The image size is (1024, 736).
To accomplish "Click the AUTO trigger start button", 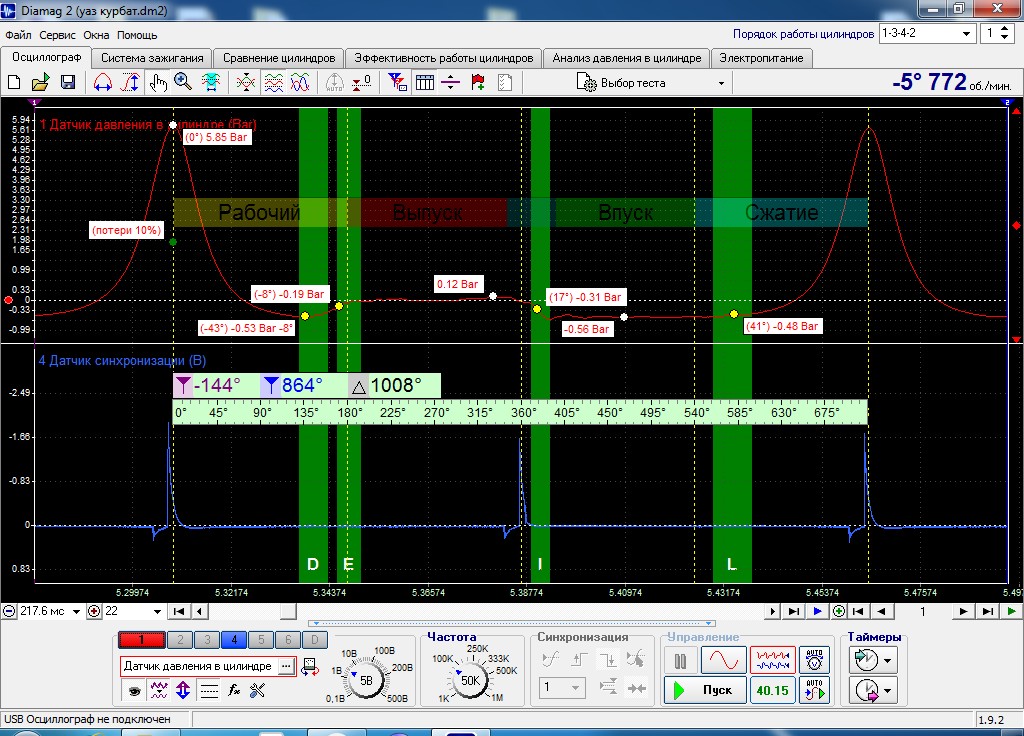I will [x=814, y=690].
